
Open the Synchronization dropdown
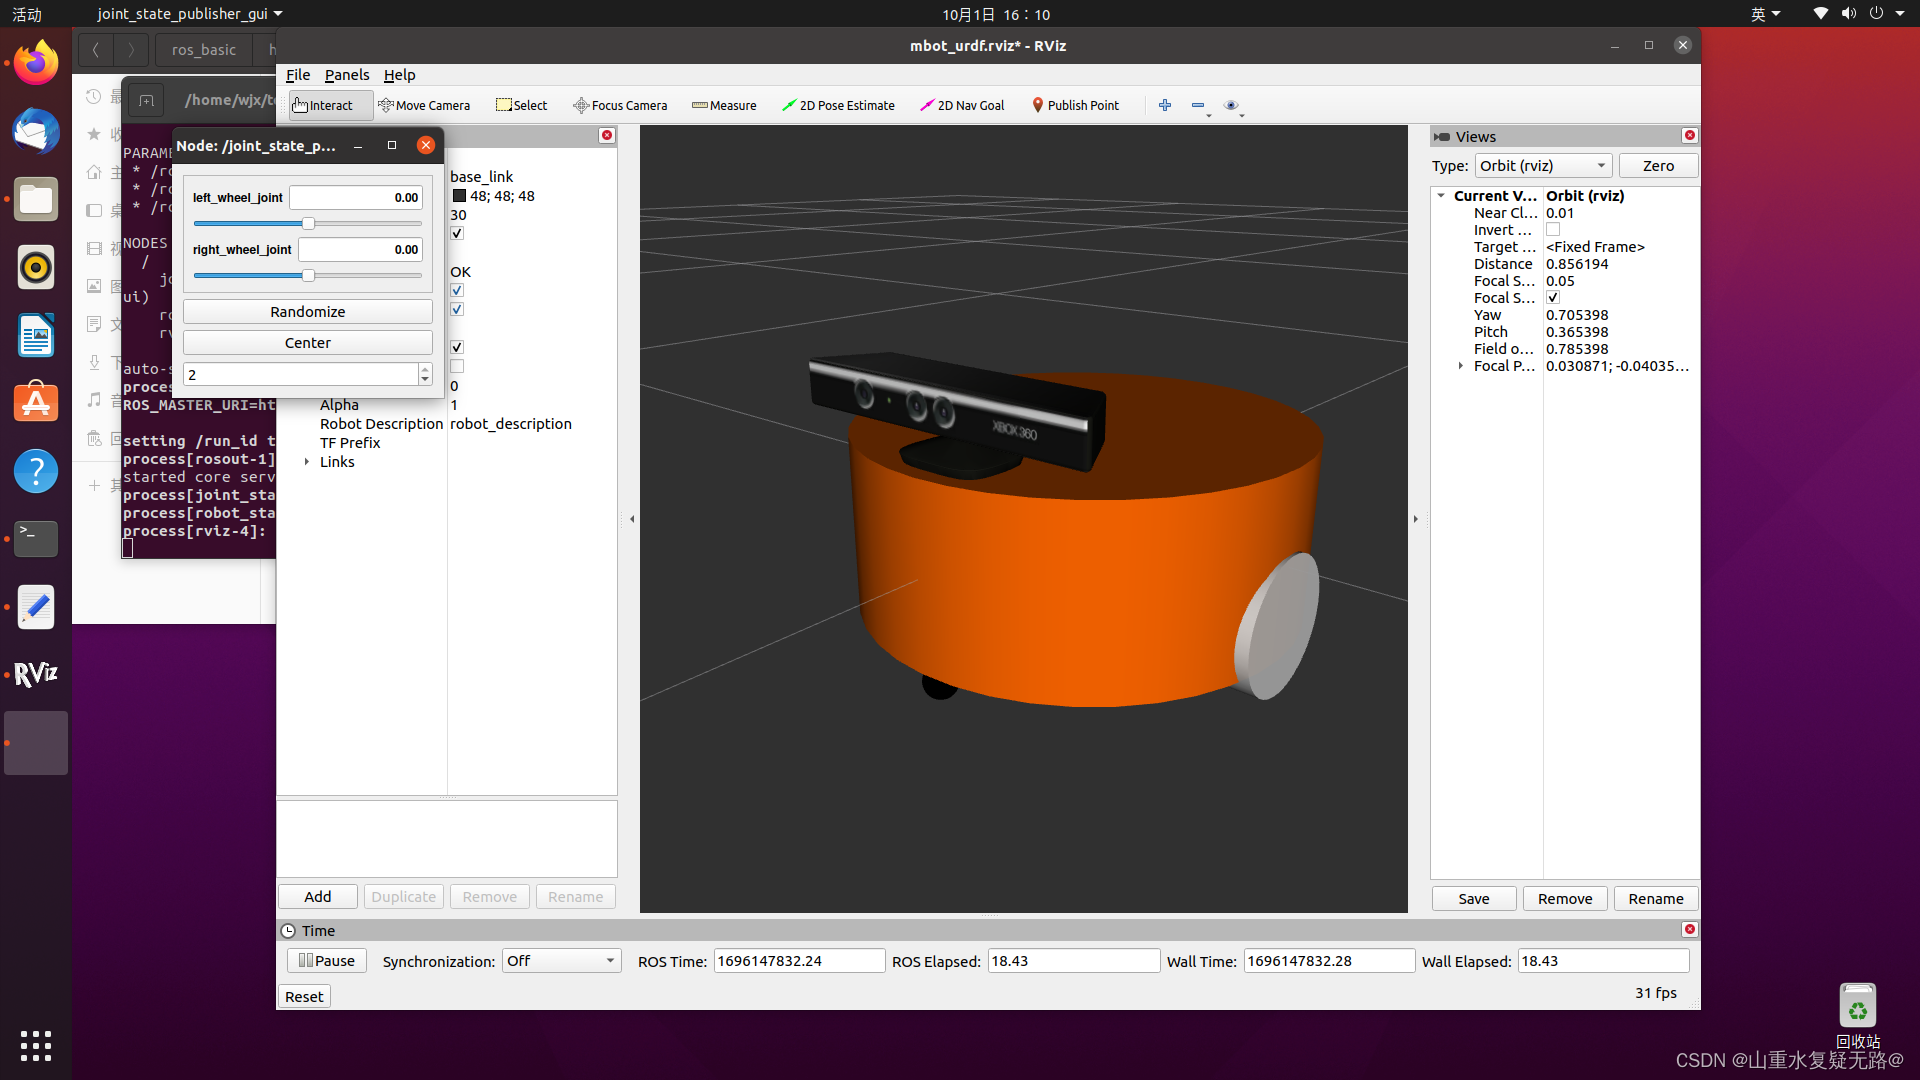coord(561,961)
